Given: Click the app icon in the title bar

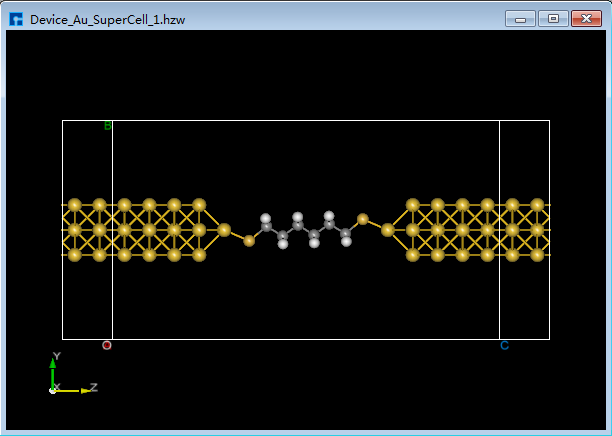Looking at the screenshot, I should (x=16, y=18).
